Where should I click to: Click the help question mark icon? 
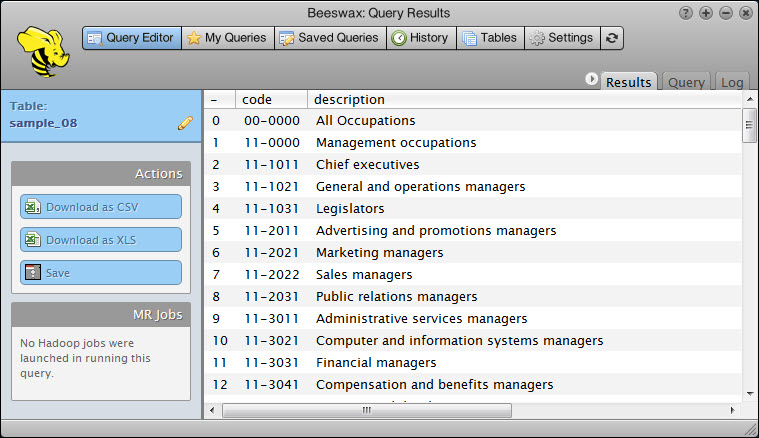(x=685, y=13)
